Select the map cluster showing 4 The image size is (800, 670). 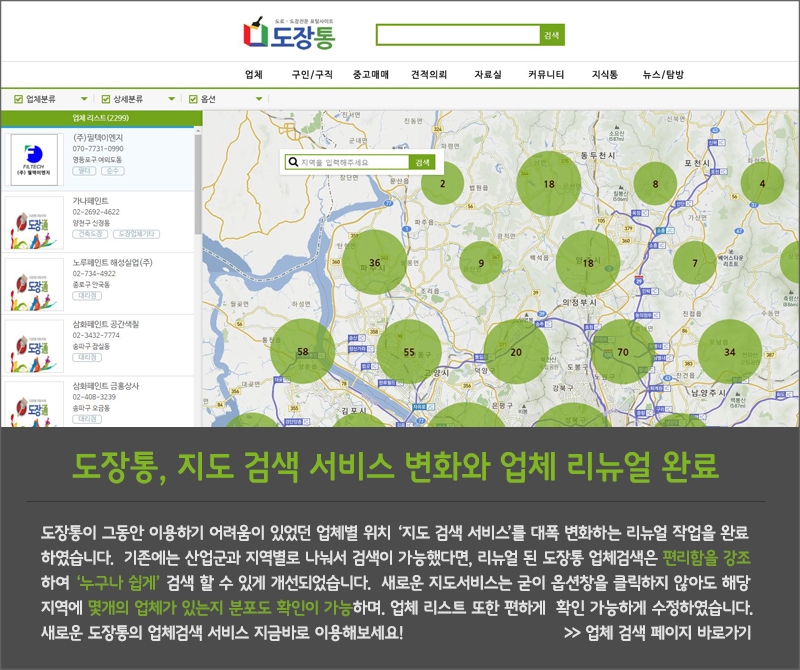(762, 183)
